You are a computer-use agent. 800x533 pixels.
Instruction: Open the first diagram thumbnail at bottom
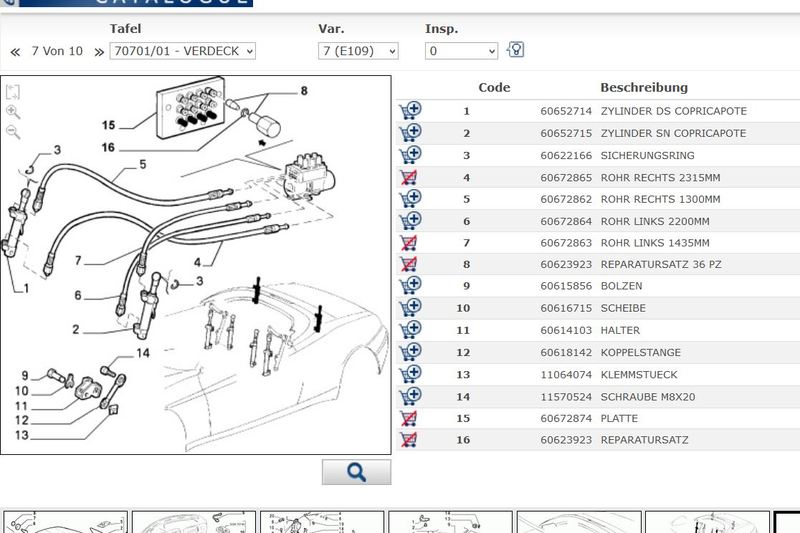66,522
